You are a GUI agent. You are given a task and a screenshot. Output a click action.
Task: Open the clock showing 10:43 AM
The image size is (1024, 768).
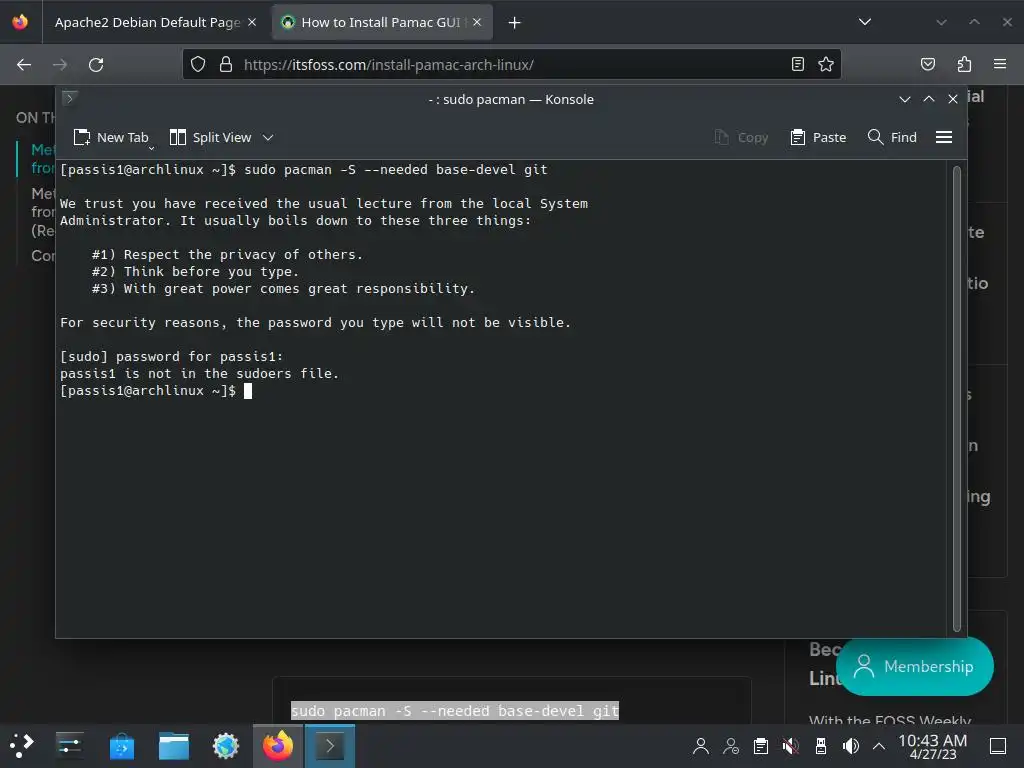point(933,746)
